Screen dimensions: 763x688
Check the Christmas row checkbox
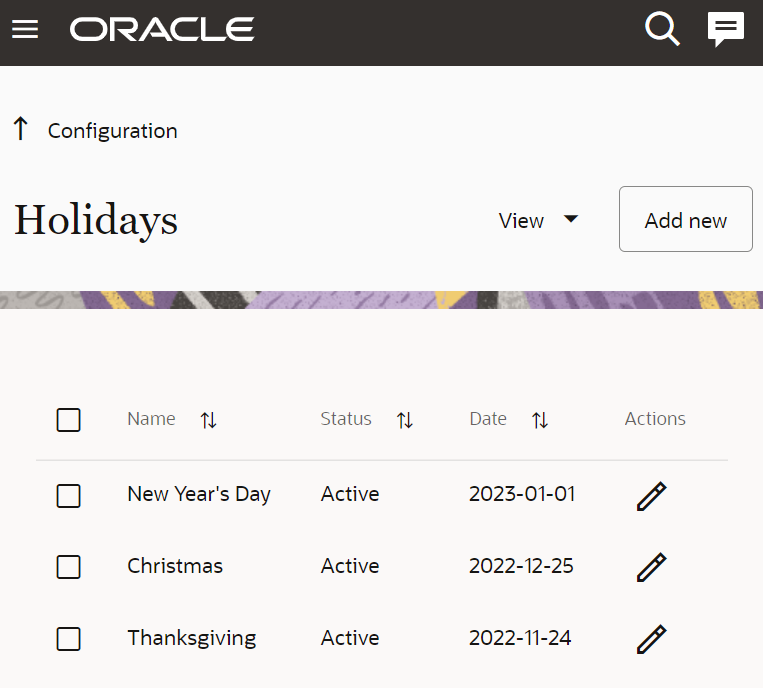click(69, 567)
